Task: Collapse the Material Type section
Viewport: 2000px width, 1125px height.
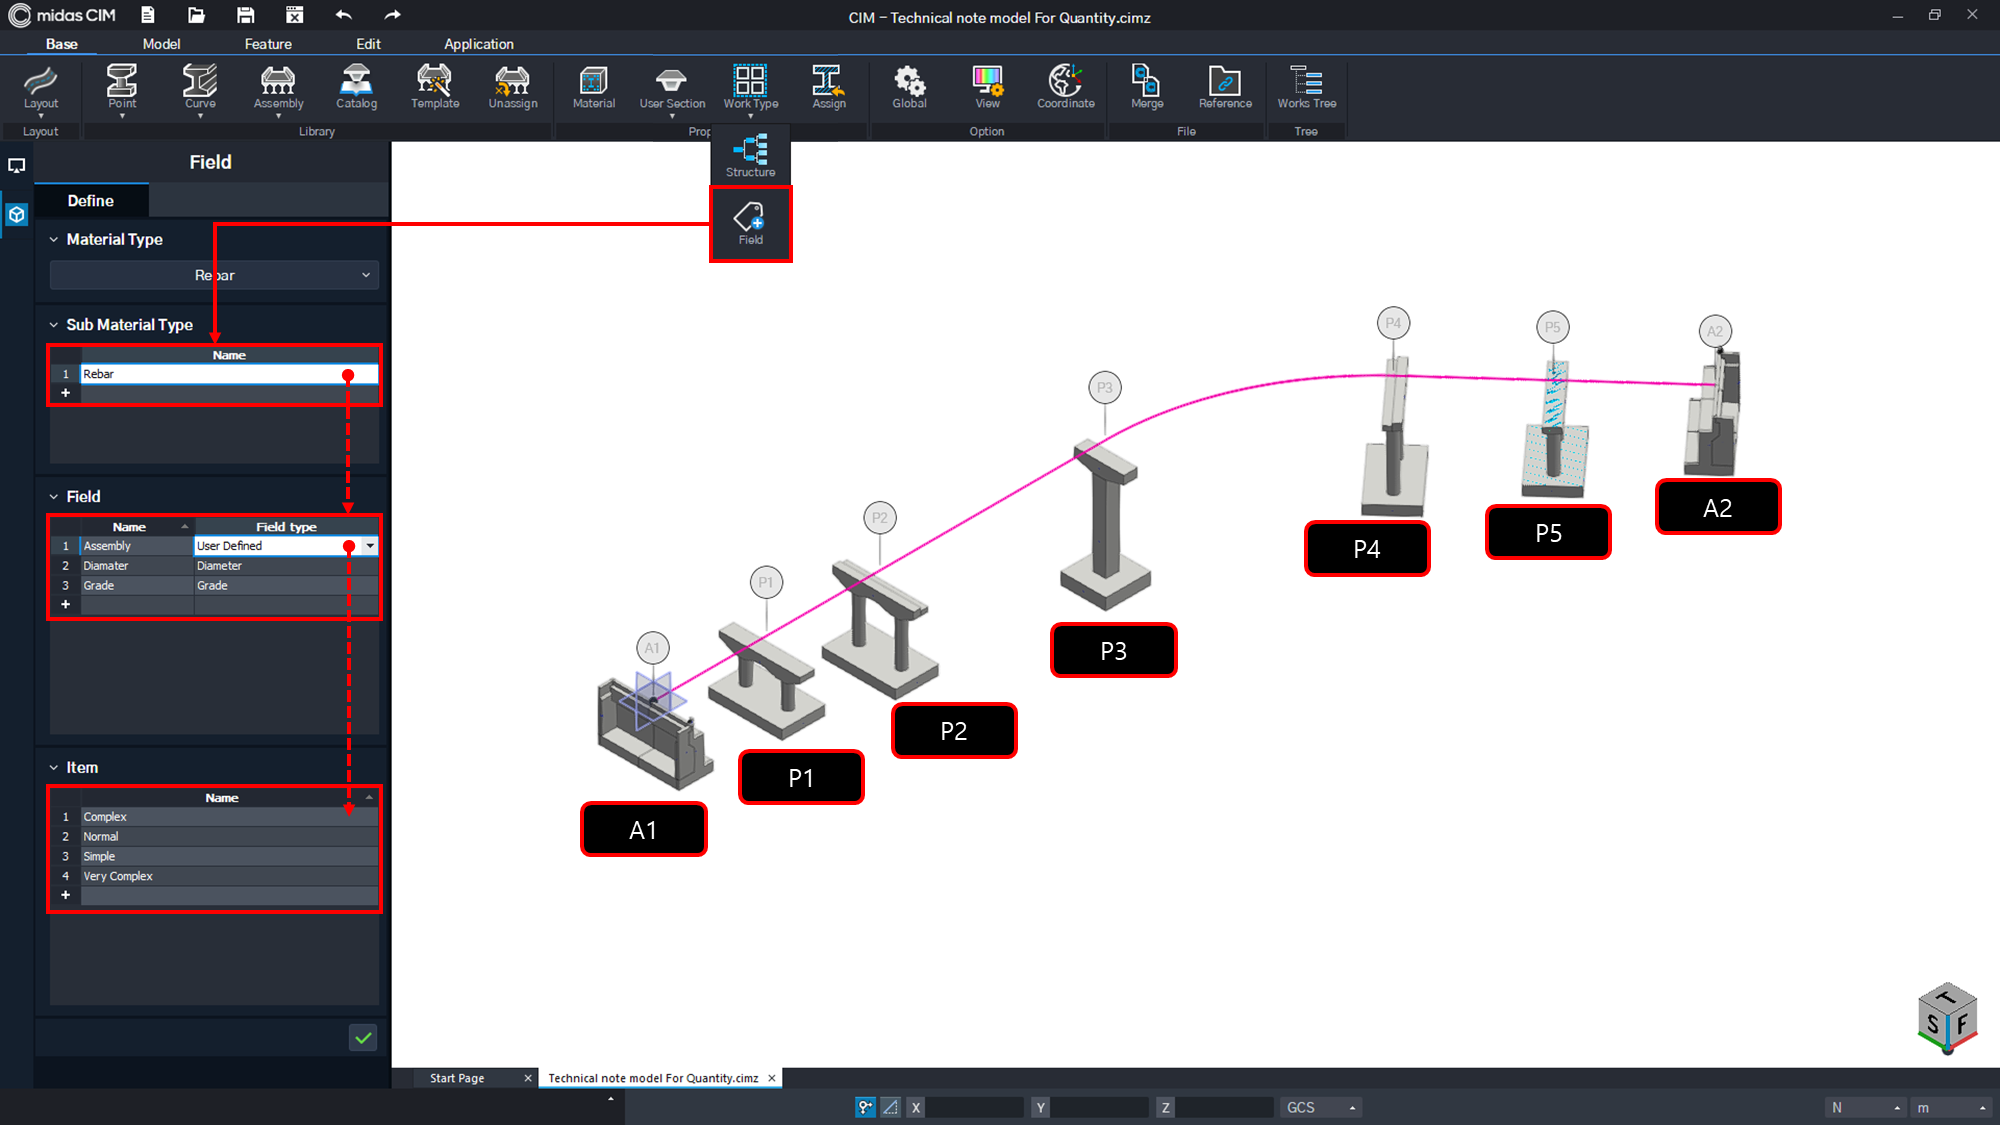Action: [54, 240]
